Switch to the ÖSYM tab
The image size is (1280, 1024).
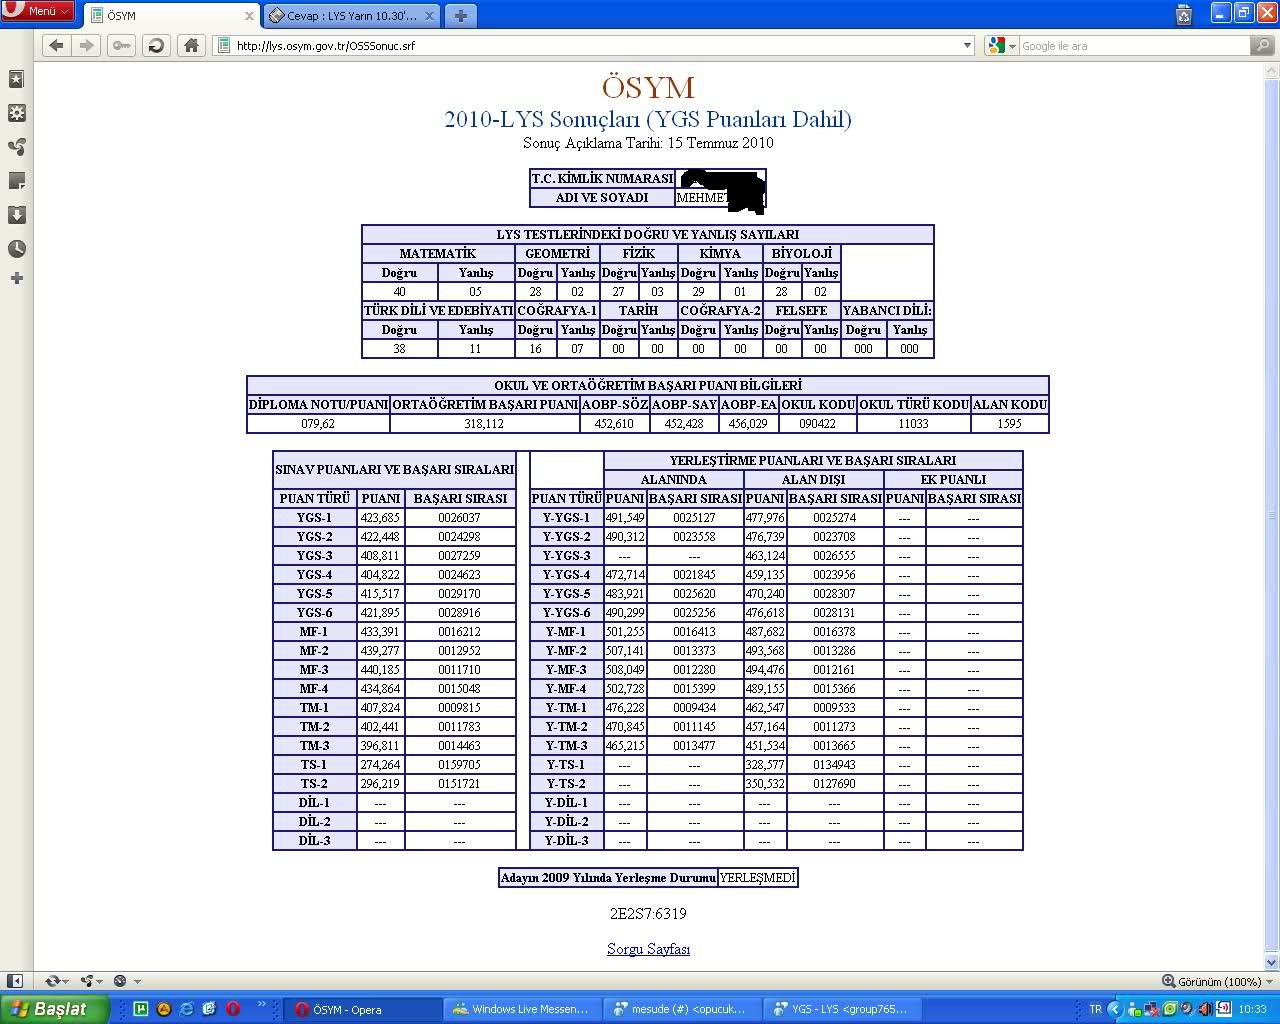click(x=172, y=16)
